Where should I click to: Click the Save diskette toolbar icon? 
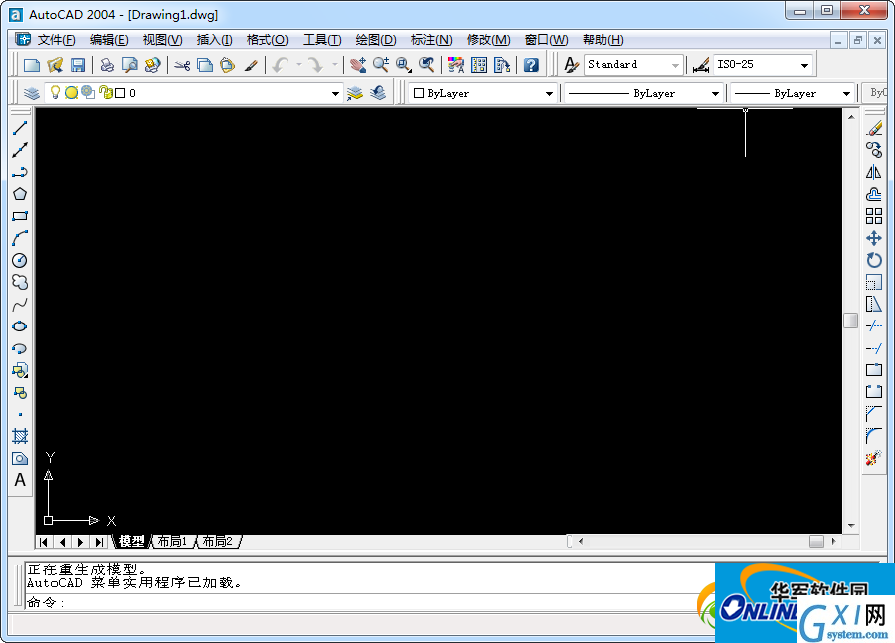[x=78, y=65]
